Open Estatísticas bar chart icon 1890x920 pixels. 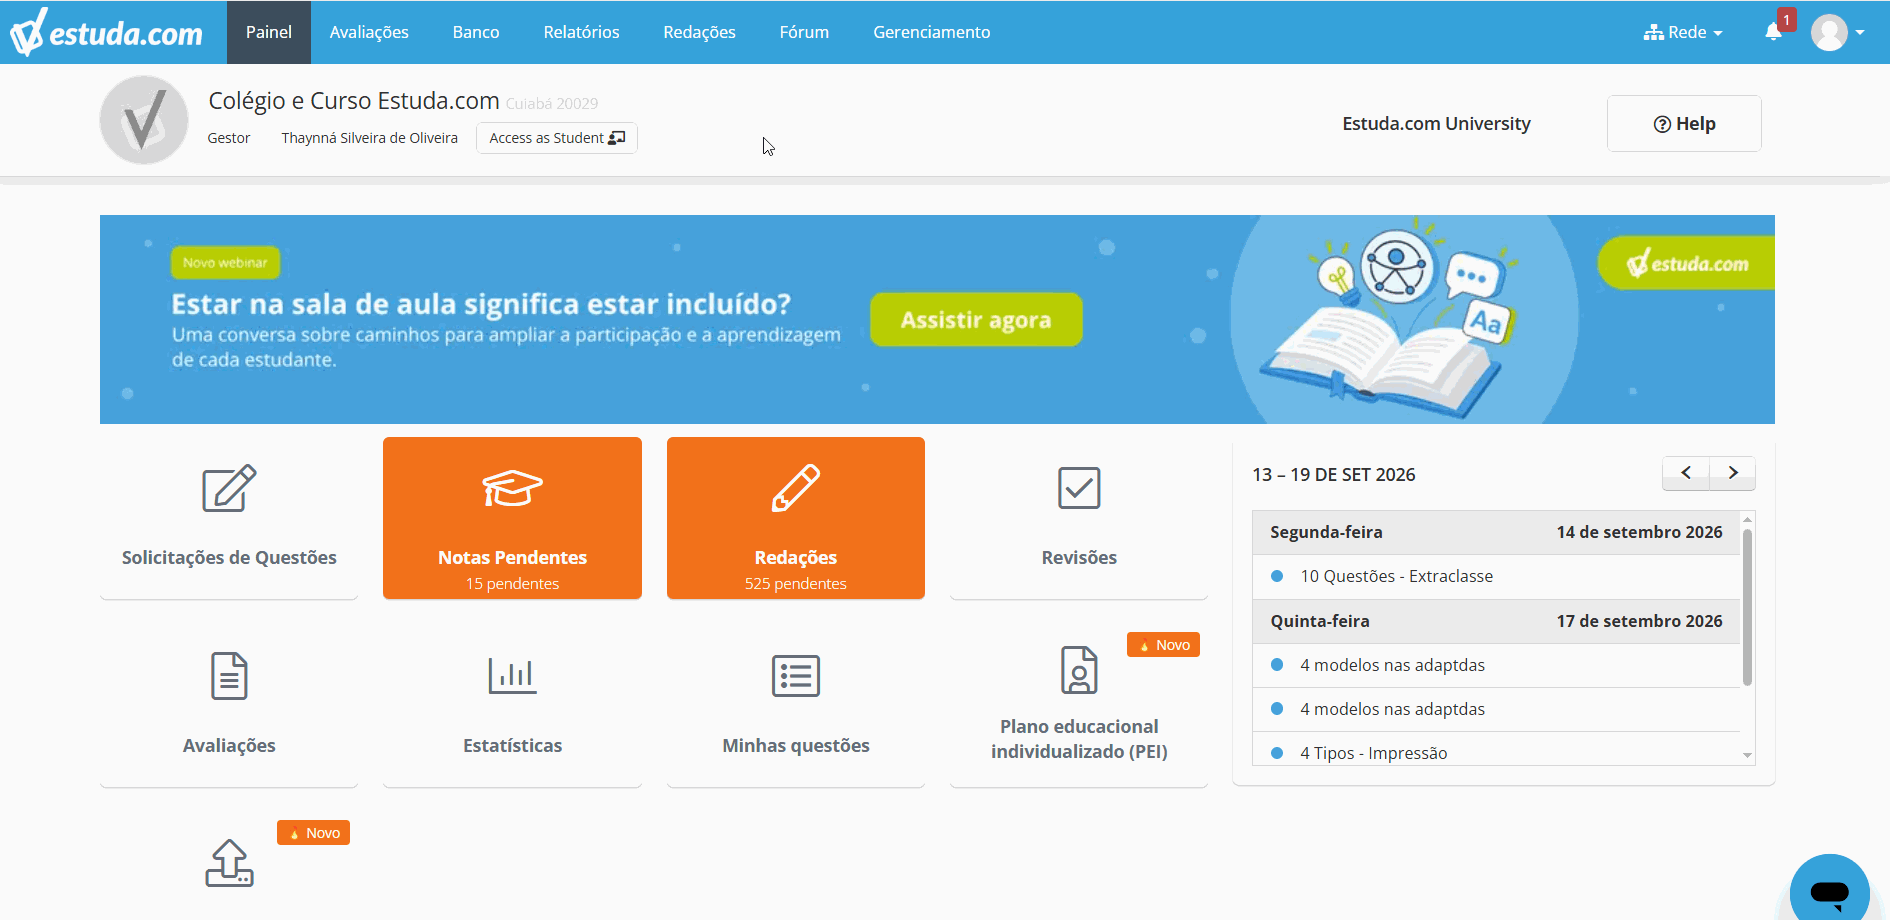pos(512,676)
